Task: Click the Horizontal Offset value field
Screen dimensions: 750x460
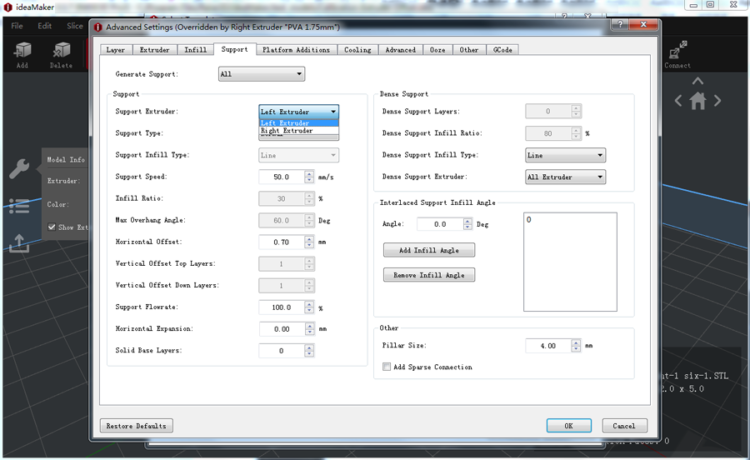Action: coord(281,242)
